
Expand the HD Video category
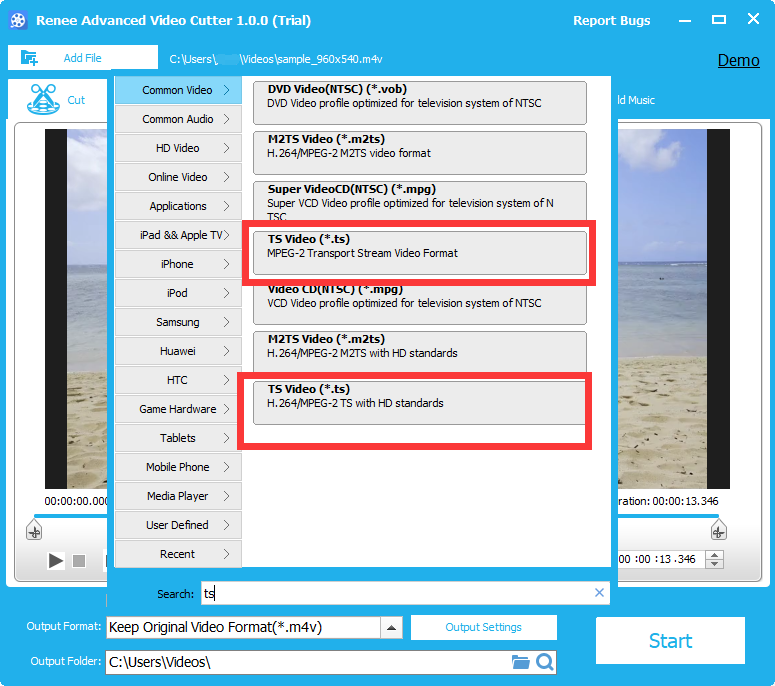point(178,148)
